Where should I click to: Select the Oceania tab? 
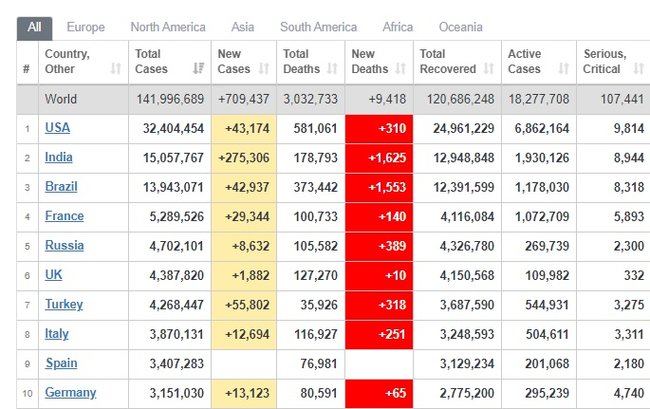(x=460, y=27)
